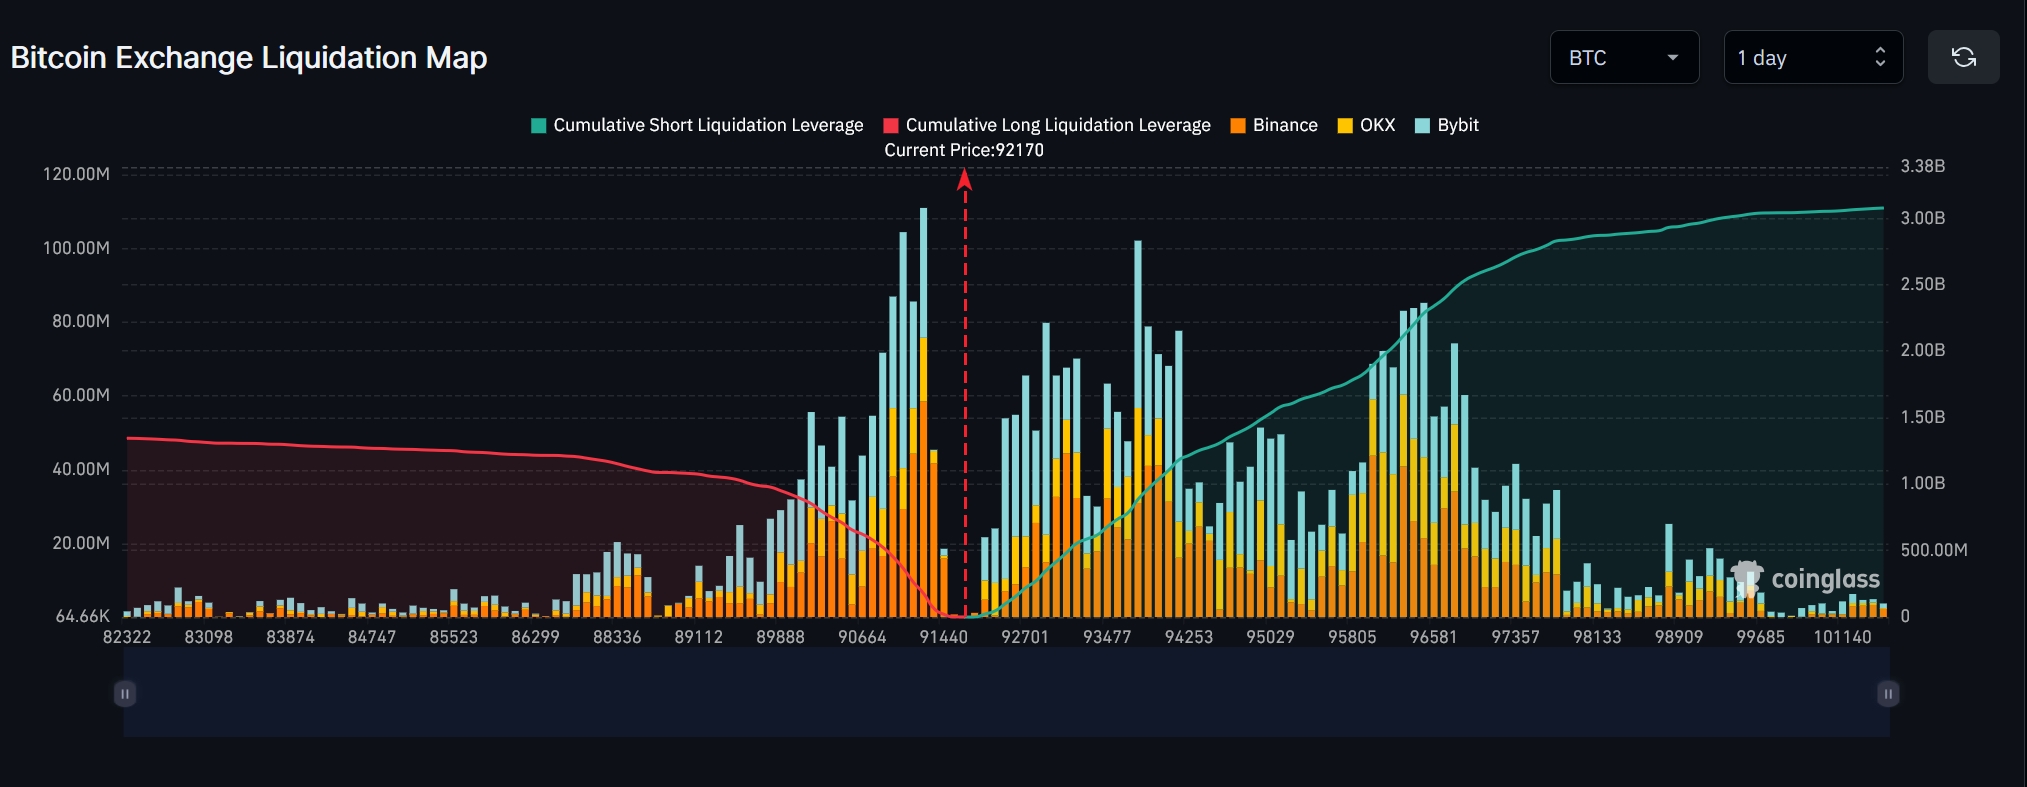The image size is (2027, 787).
Task: Click the 92701 label on the price axis
Action: click(1025, 637)
